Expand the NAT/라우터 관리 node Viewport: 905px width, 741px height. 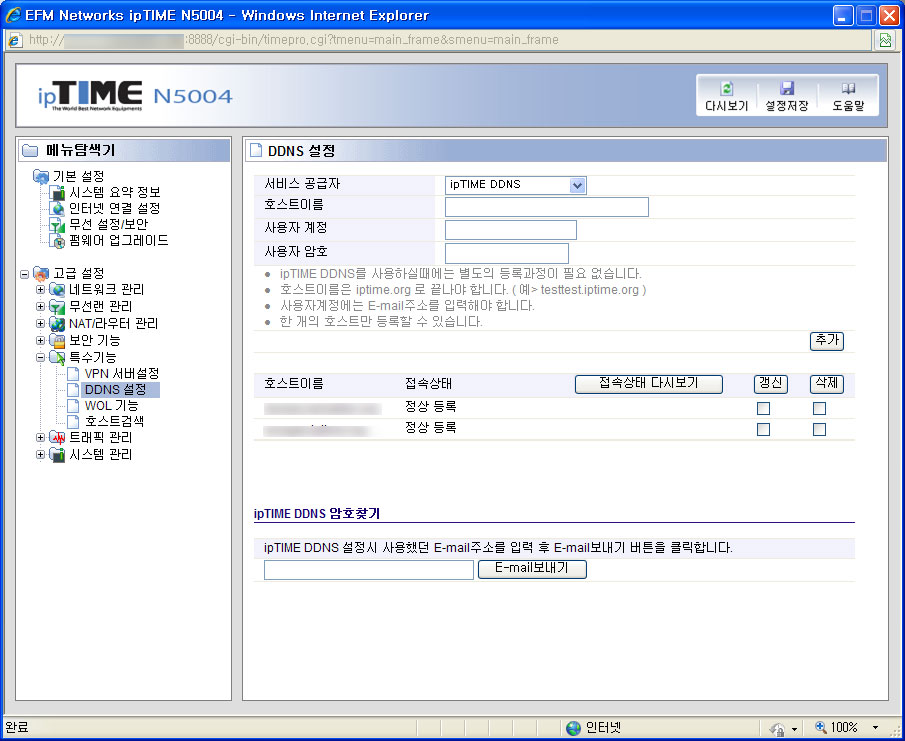(x=40, y=324)
